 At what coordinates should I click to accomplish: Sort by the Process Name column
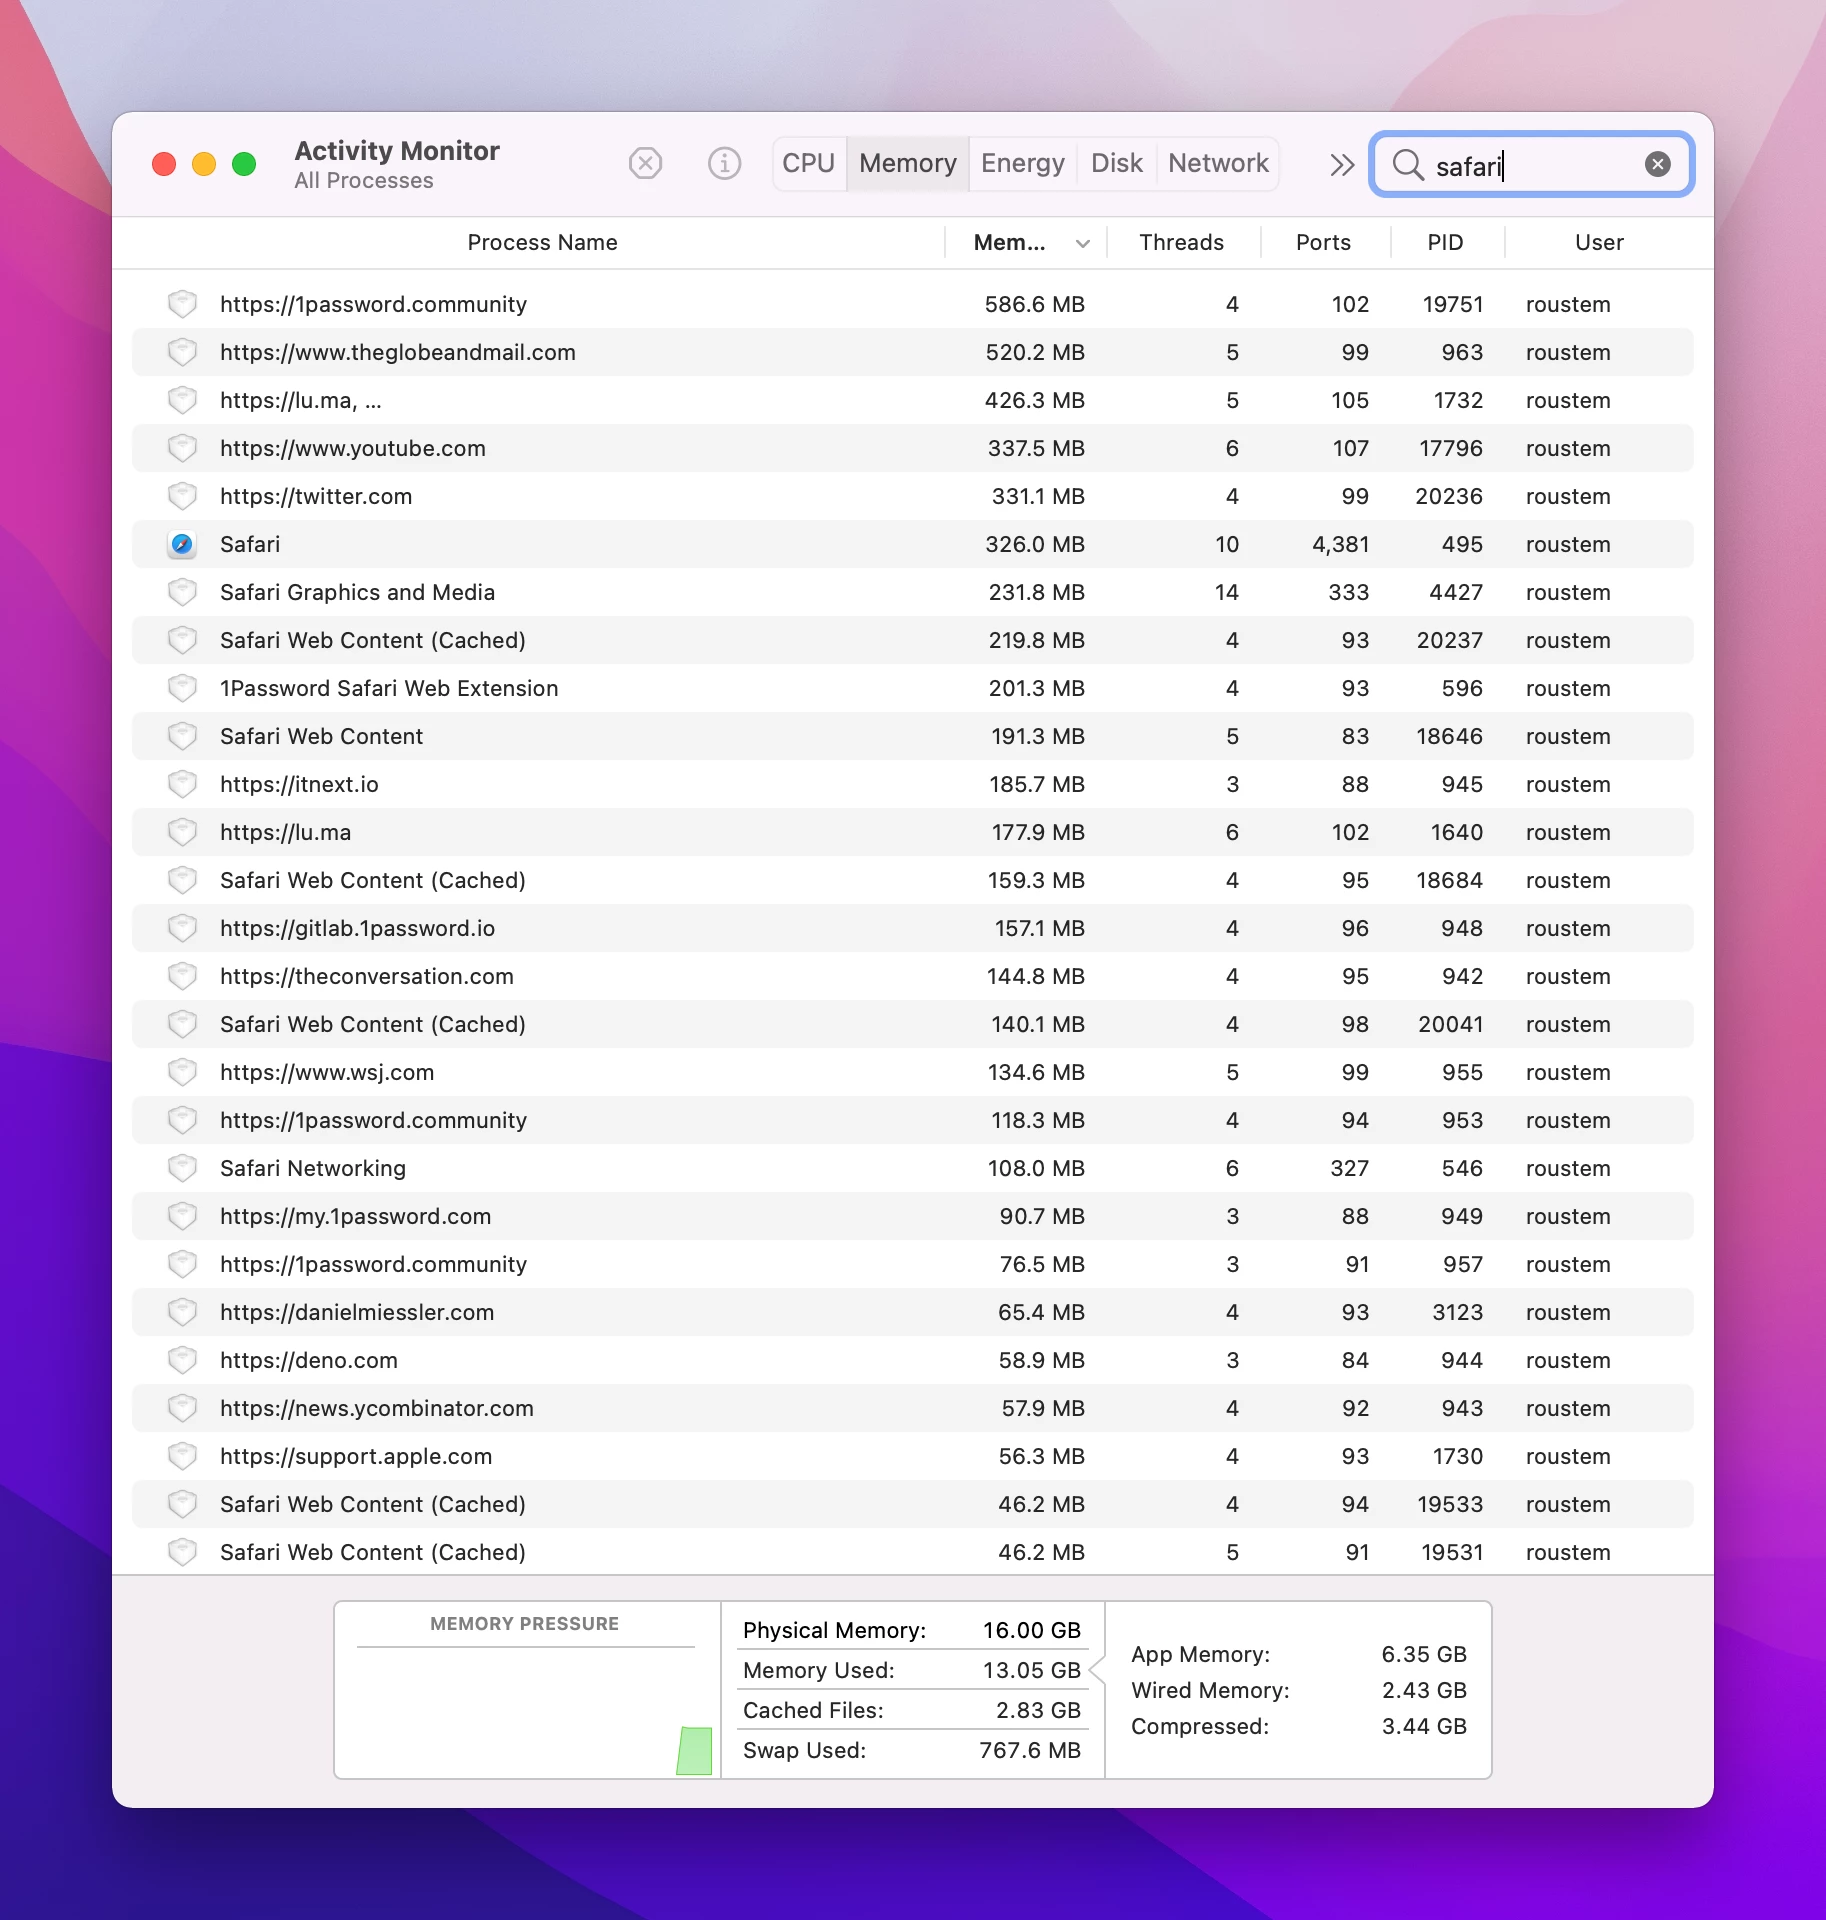[542, 242]
